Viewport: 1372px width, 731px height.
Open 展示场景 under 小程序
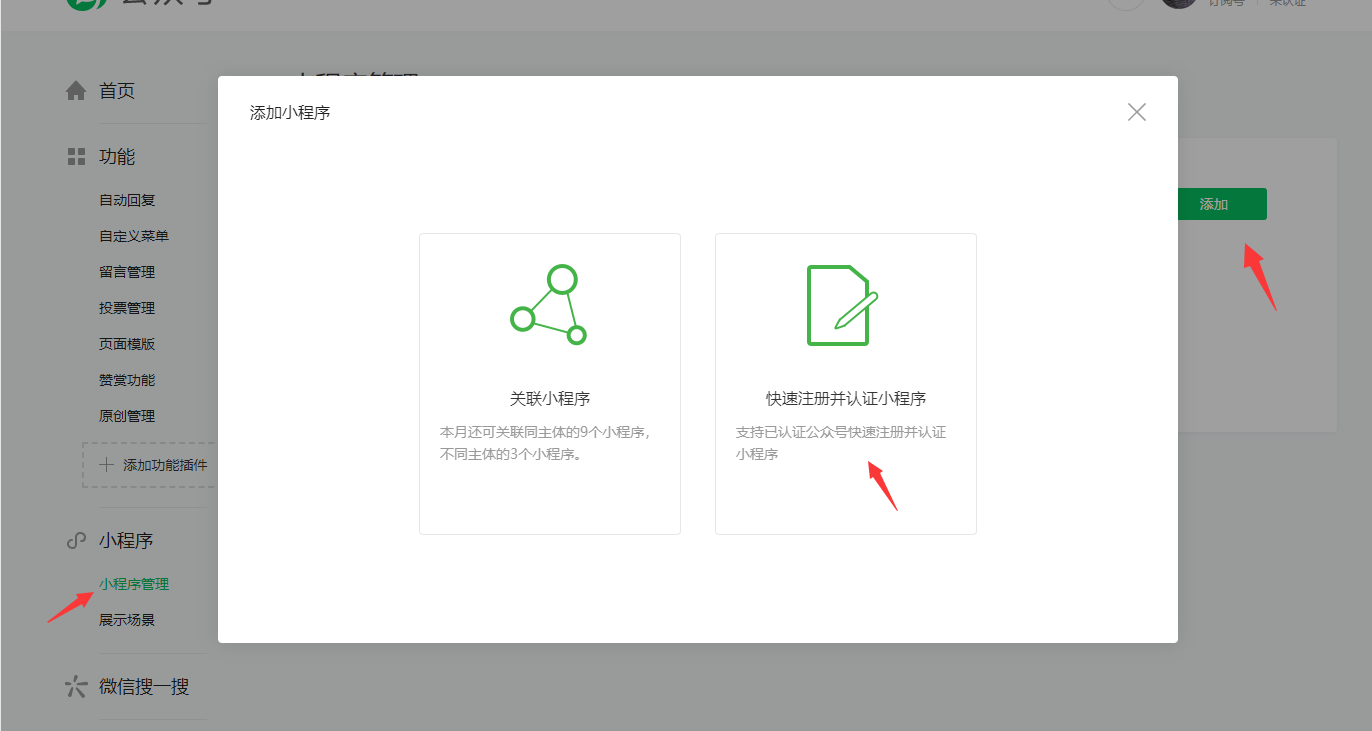[127, 620]
